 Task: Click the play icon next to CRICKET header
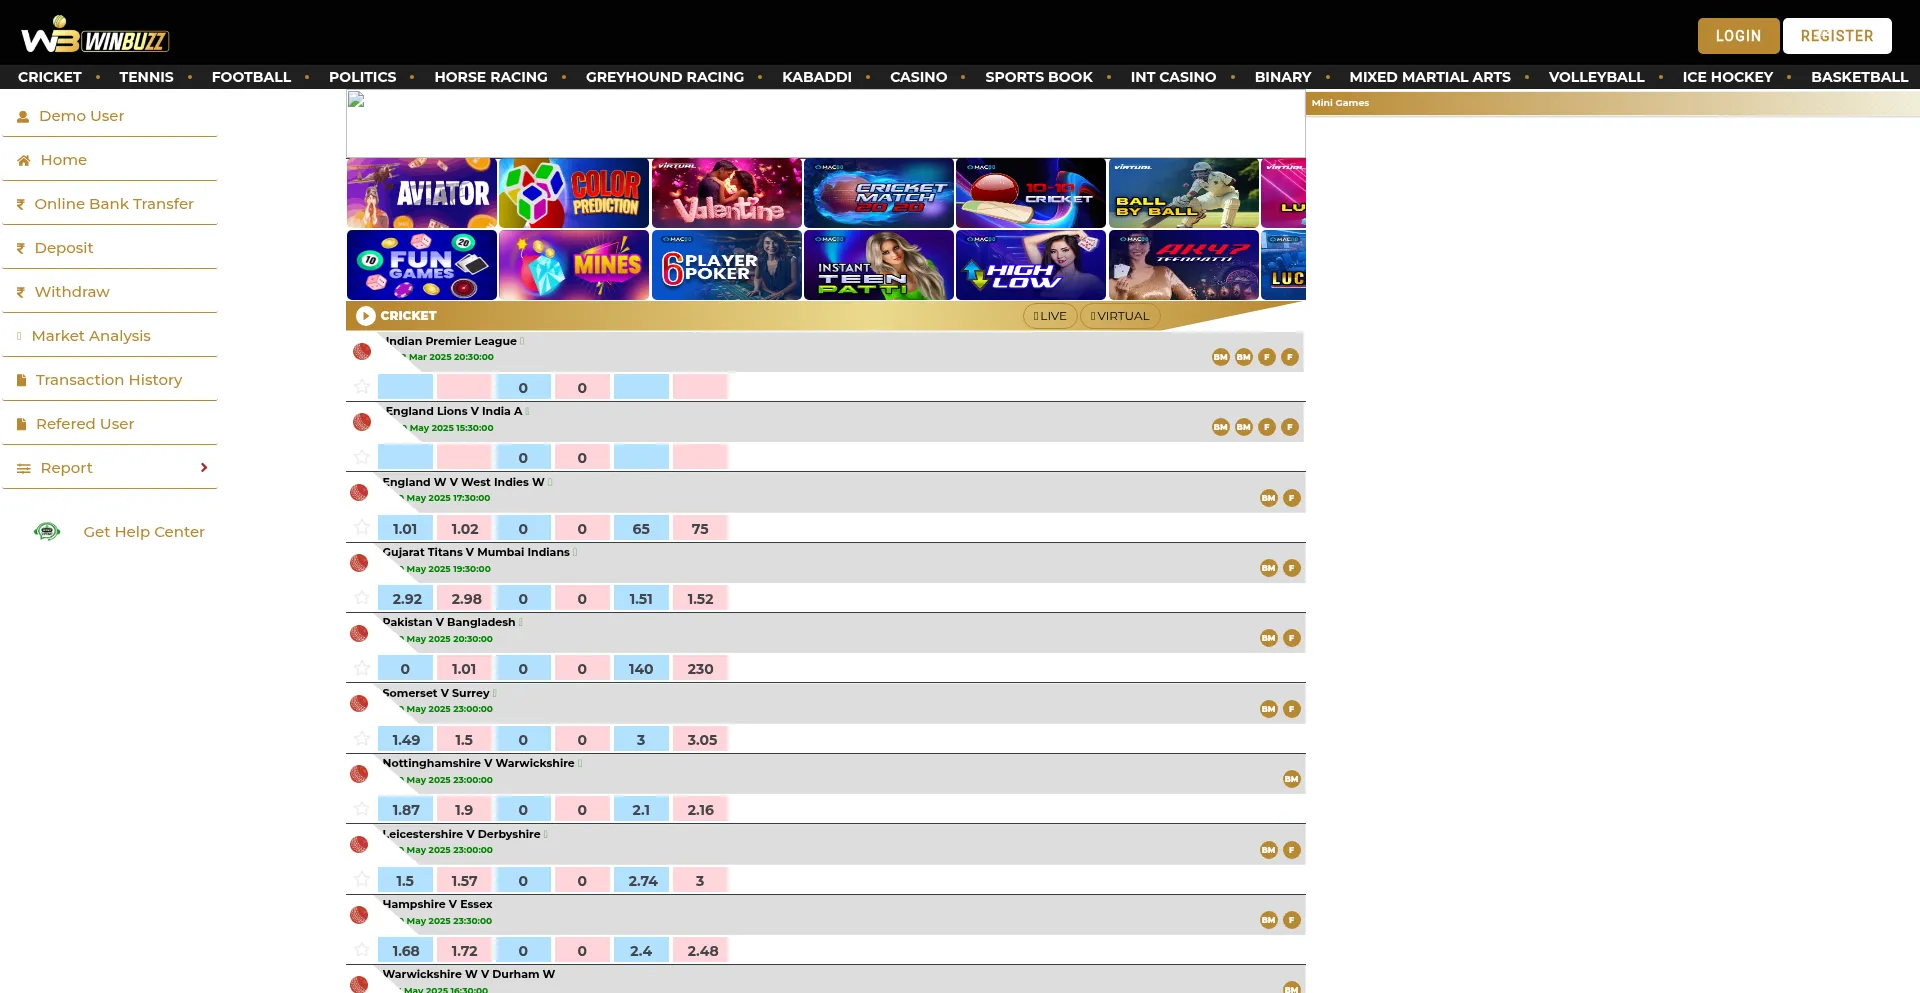point(366,316)
